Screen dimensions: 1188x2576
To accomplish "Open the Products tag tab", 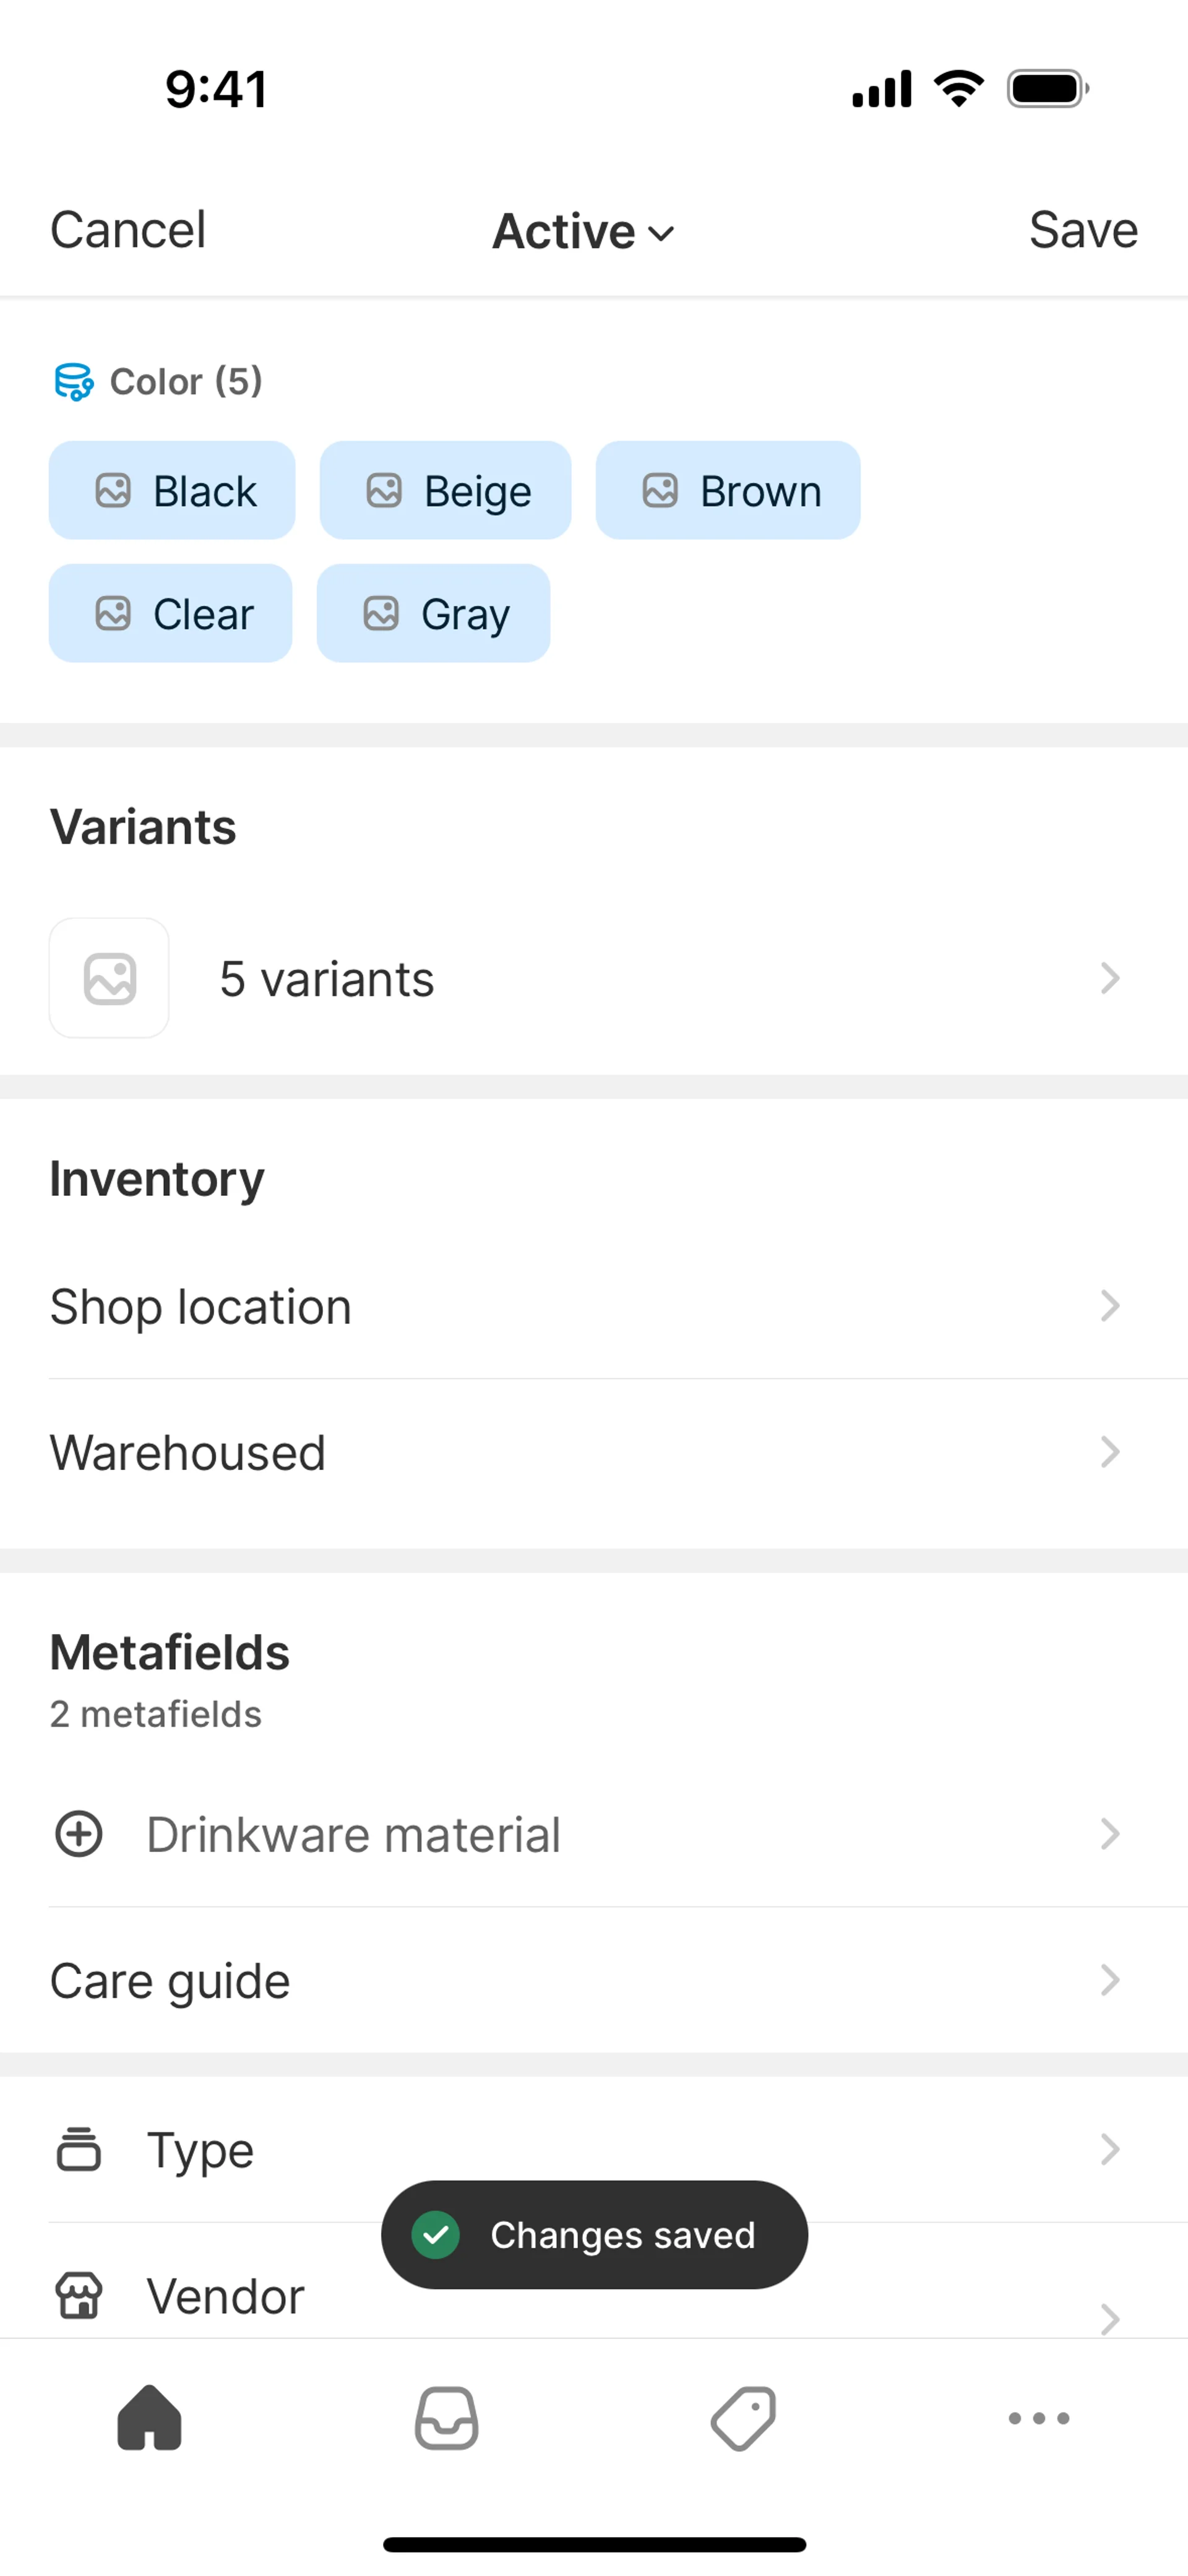I will pos(743,2417).
